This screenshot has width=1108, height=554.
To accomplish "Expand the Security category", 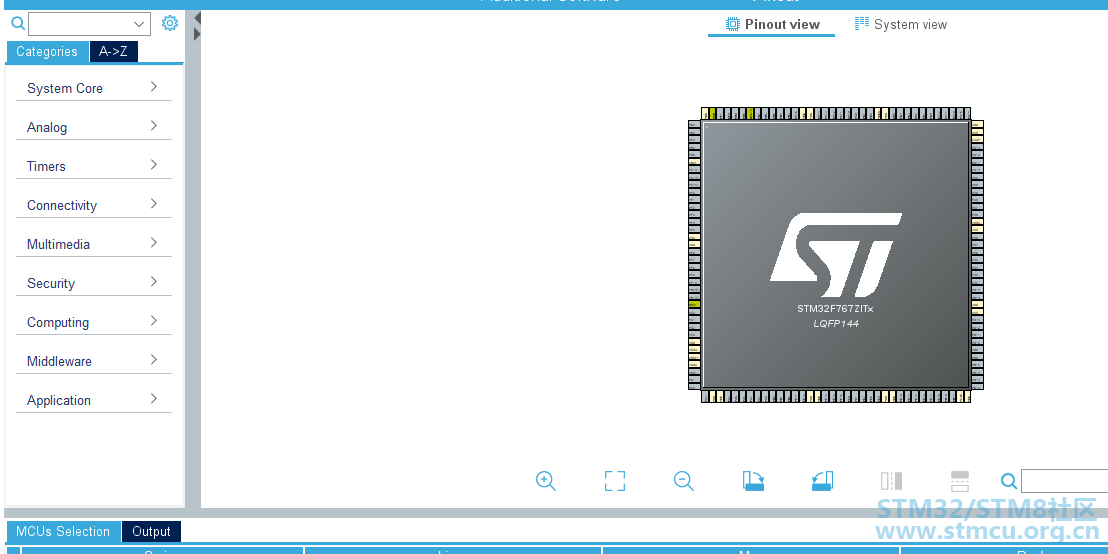I will pos(93,283).
